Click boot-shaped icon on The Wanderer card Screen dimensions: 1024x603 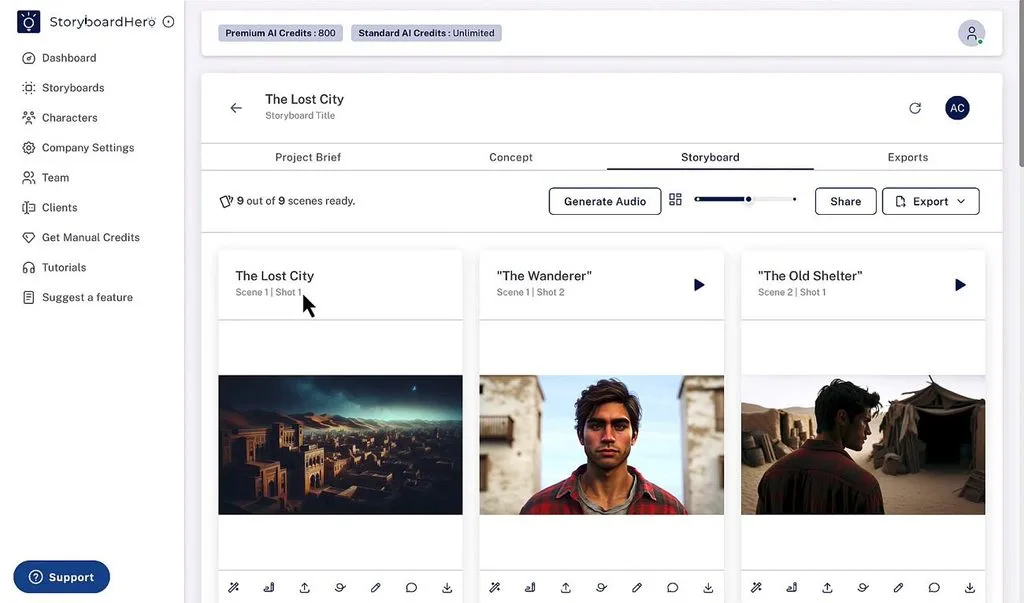[530, 587]
